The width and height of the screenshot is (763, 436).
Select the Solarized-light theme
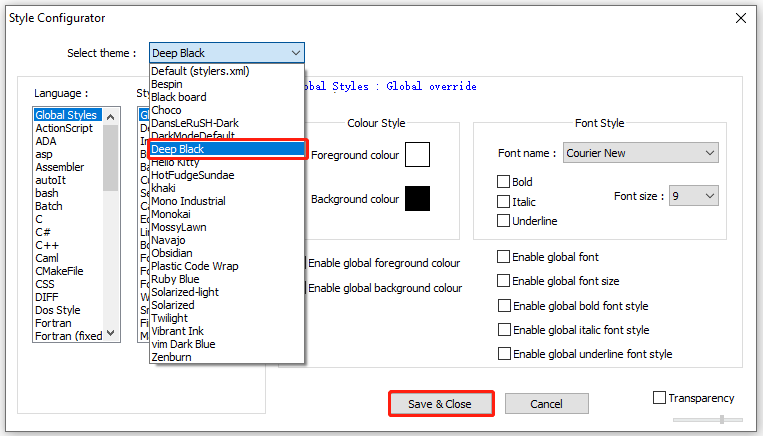[227, 292]
